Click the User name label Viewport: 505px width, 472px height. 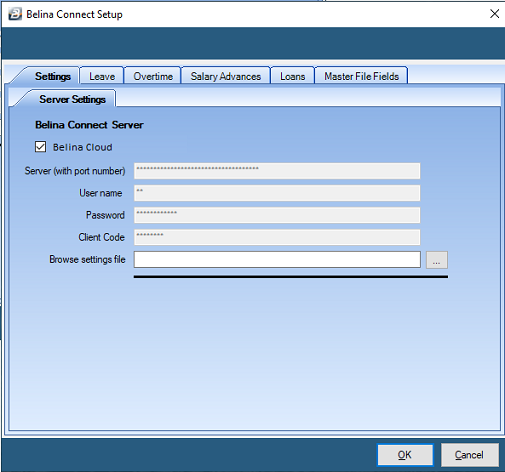101,193
